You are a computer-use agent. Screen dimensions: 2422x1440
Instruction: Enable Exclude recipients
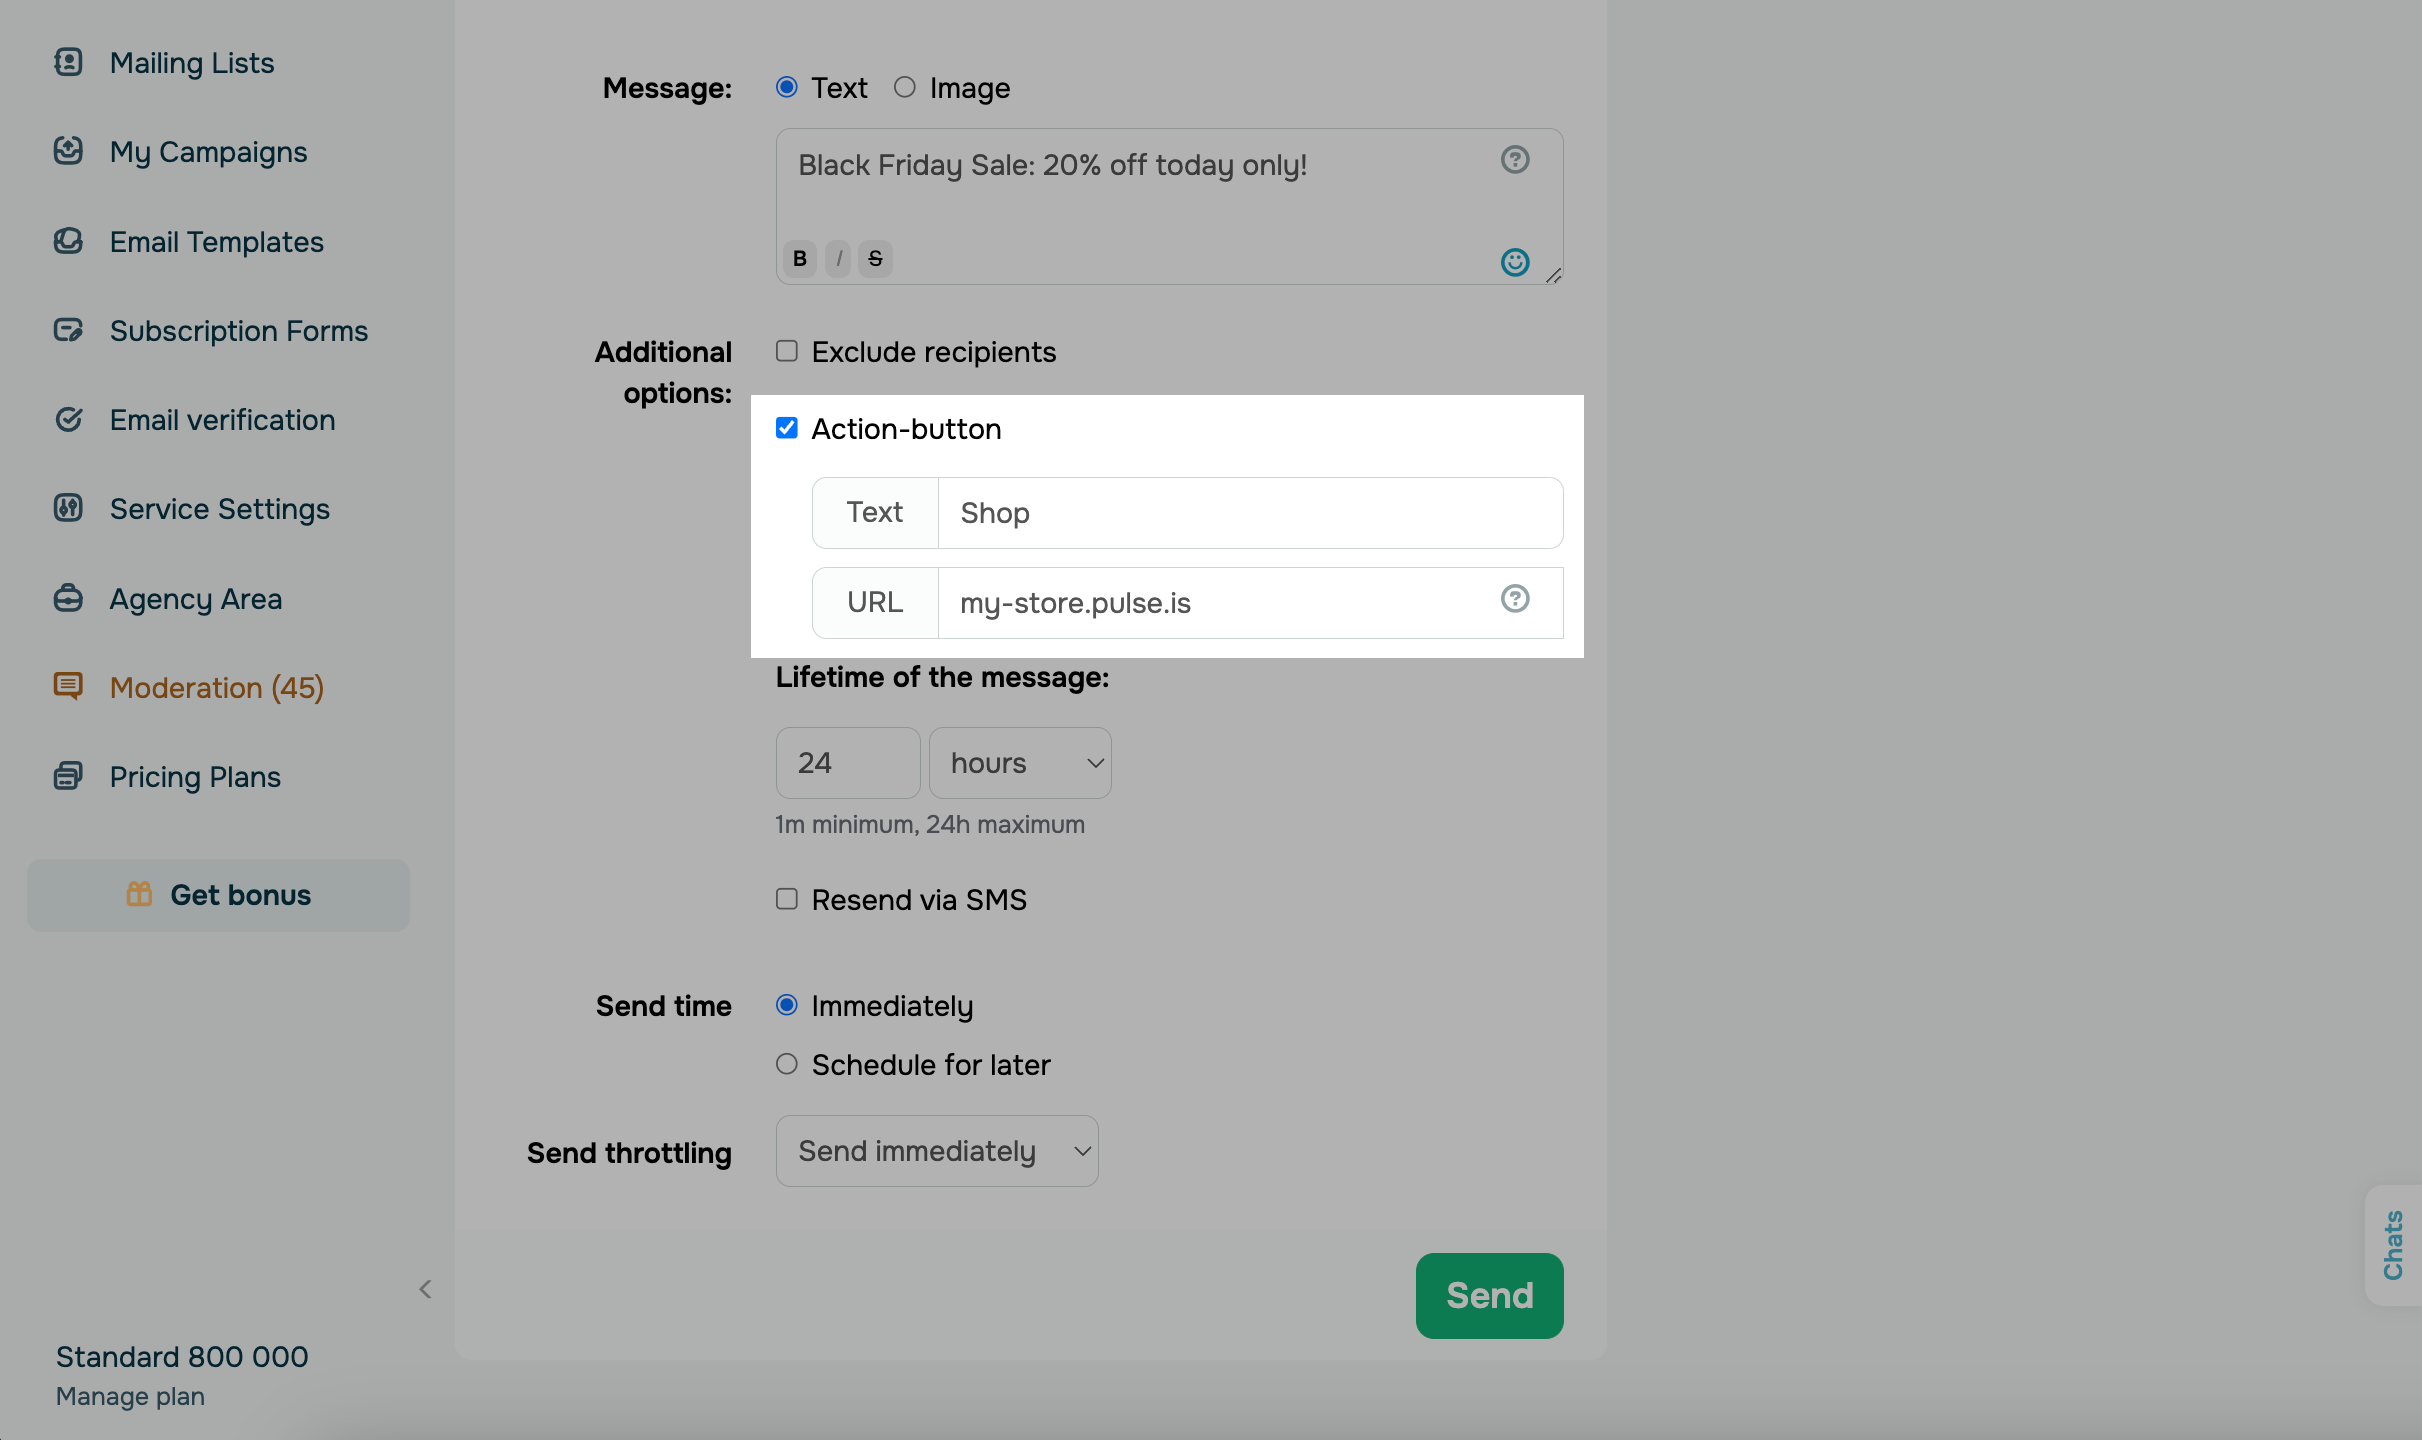pos(786,350)
